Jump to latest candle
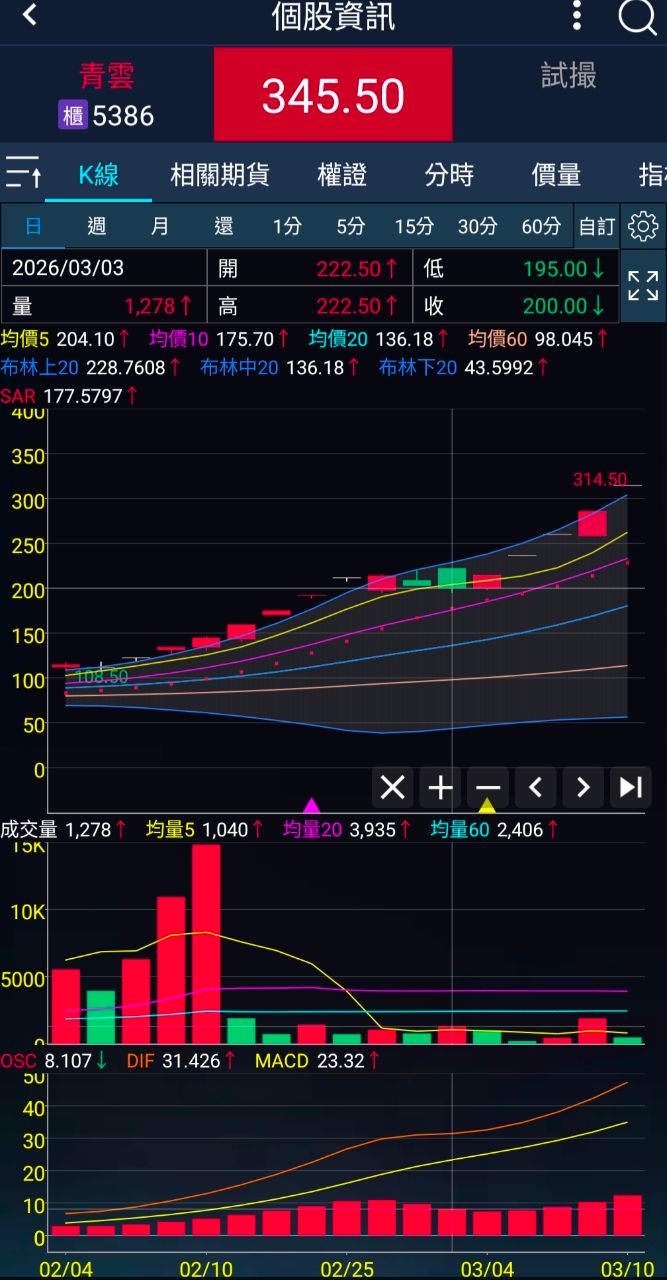 (x=630, y=788)
